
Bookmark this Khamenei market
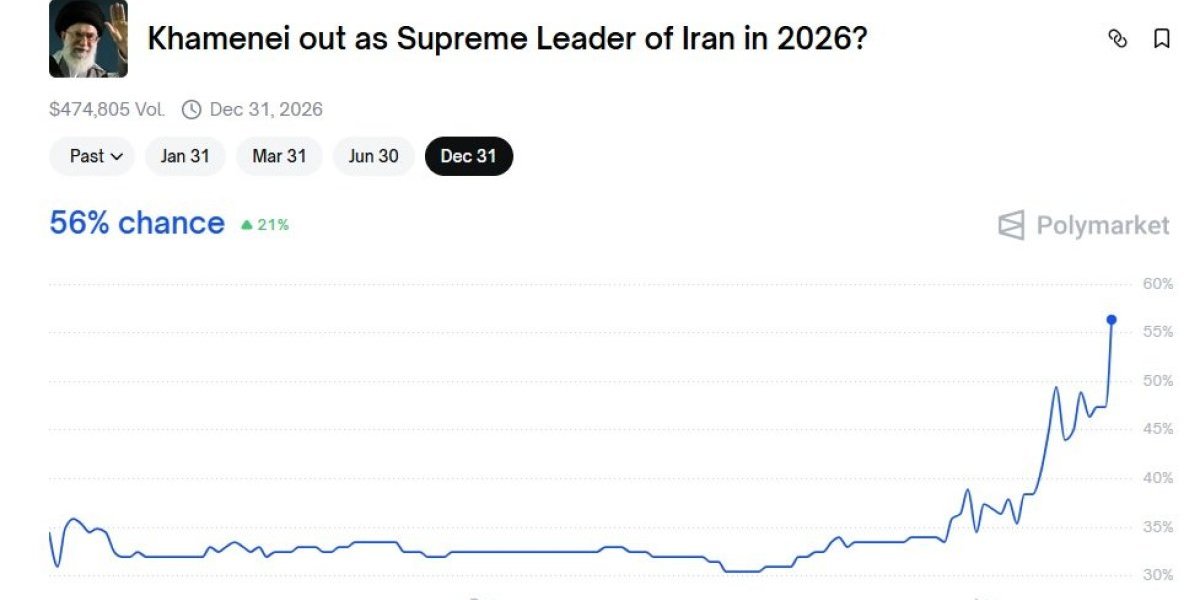pos(1161,39)
